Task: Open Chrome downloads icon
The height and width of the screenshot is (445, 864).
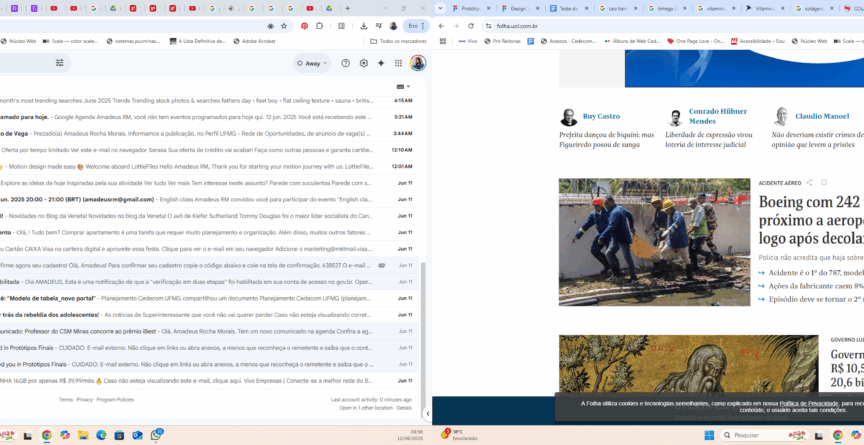Action: click(363, 26)
